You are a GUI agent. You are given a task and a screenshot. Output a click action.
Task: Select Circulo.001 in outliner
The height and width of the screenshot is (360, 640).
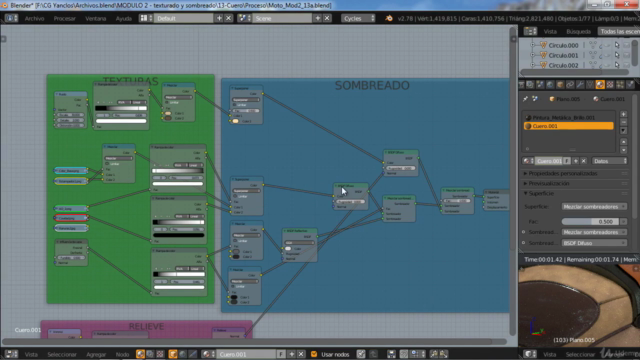(x=563, y=55)
